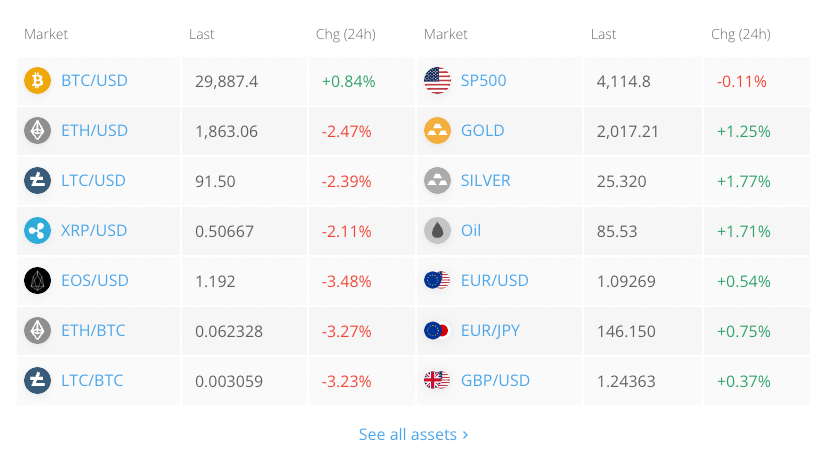Click the Litecoin icon beside LTC/USD
Screen dimensions: 833x459
coord(37,181)
